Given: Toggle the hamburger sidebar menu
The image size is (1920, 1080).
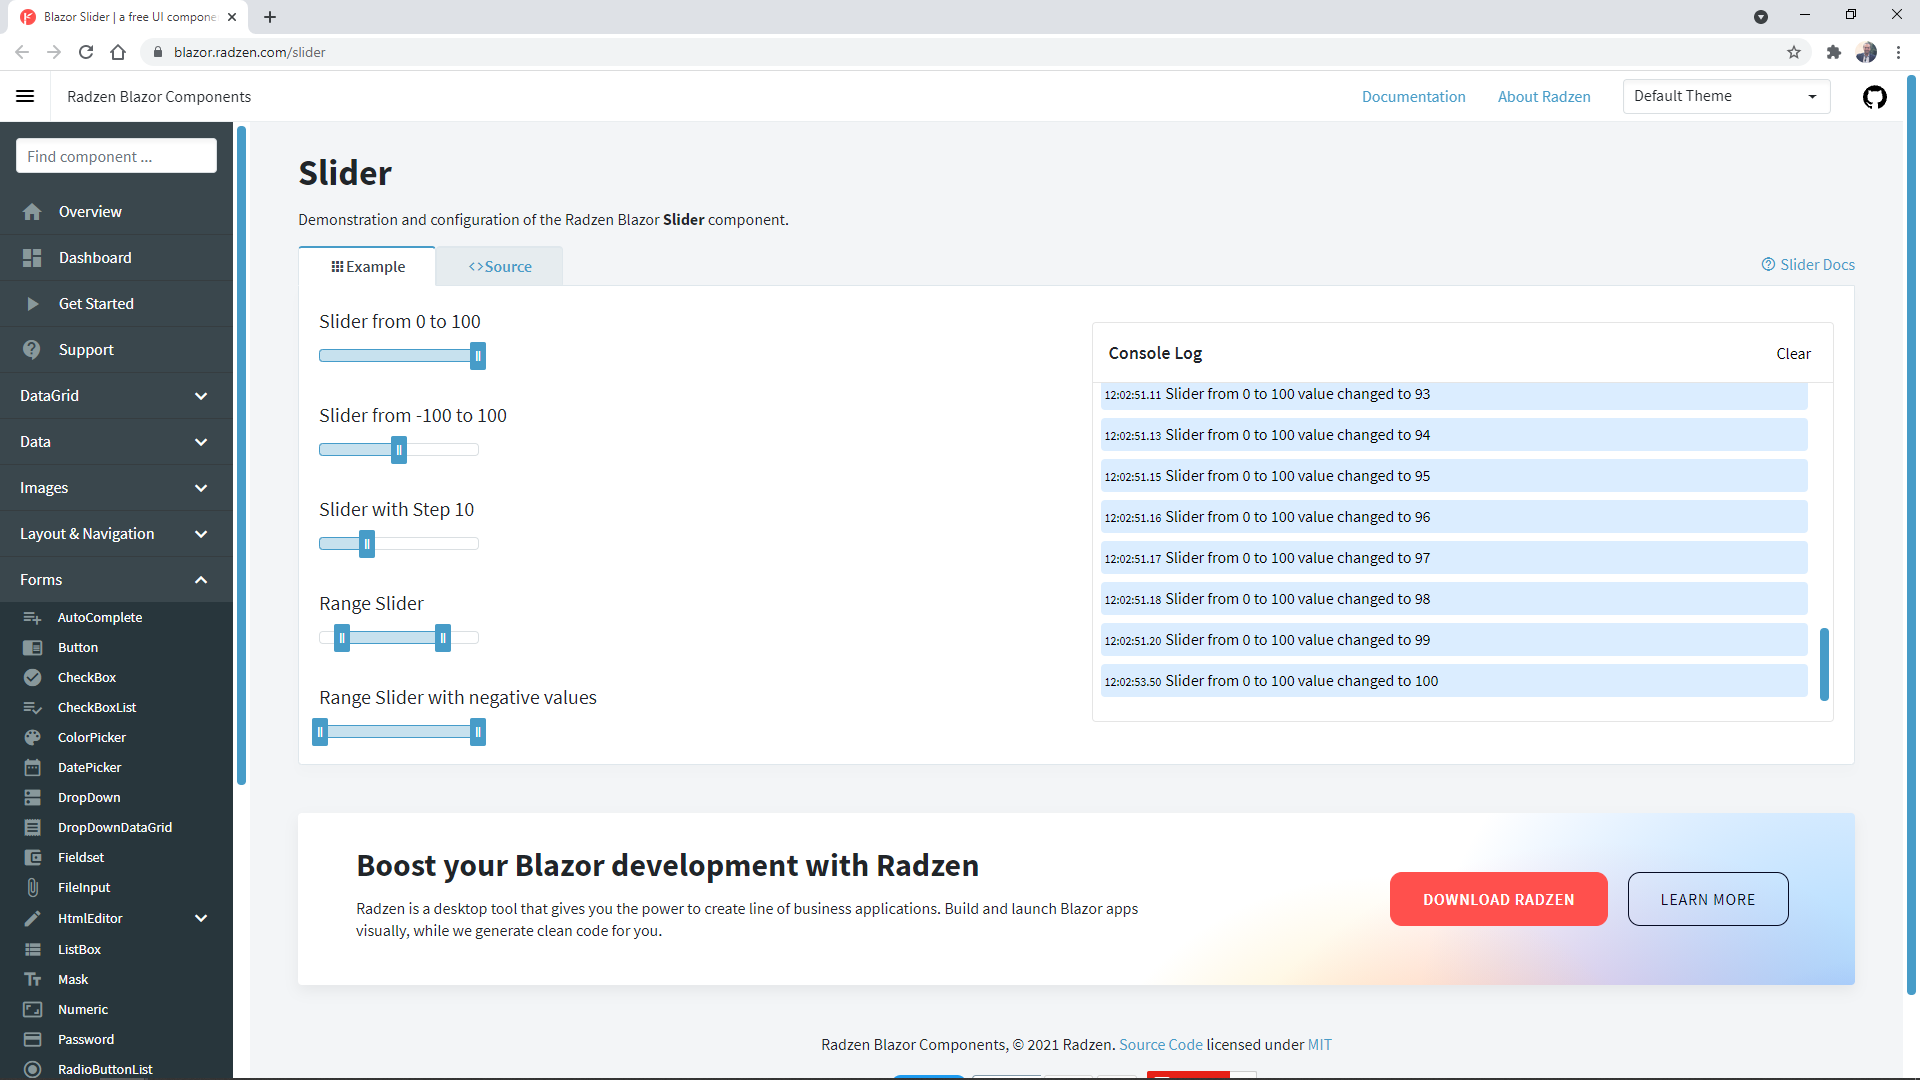Looking at the screenshot, I should 25,96.
